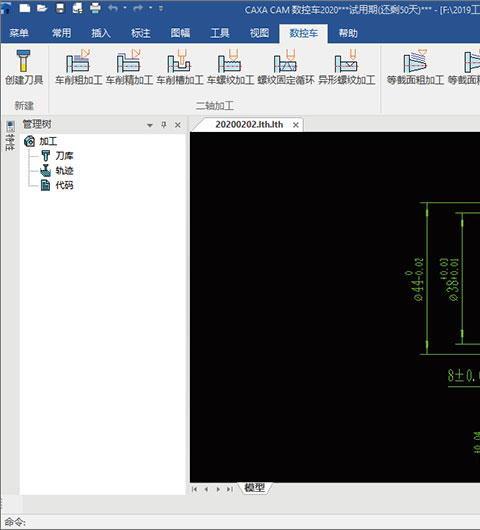Click the 8±0 dimension text in drawing
This screenshot has width=480, height=530.
pyautogui.click(x=463, y=376)
